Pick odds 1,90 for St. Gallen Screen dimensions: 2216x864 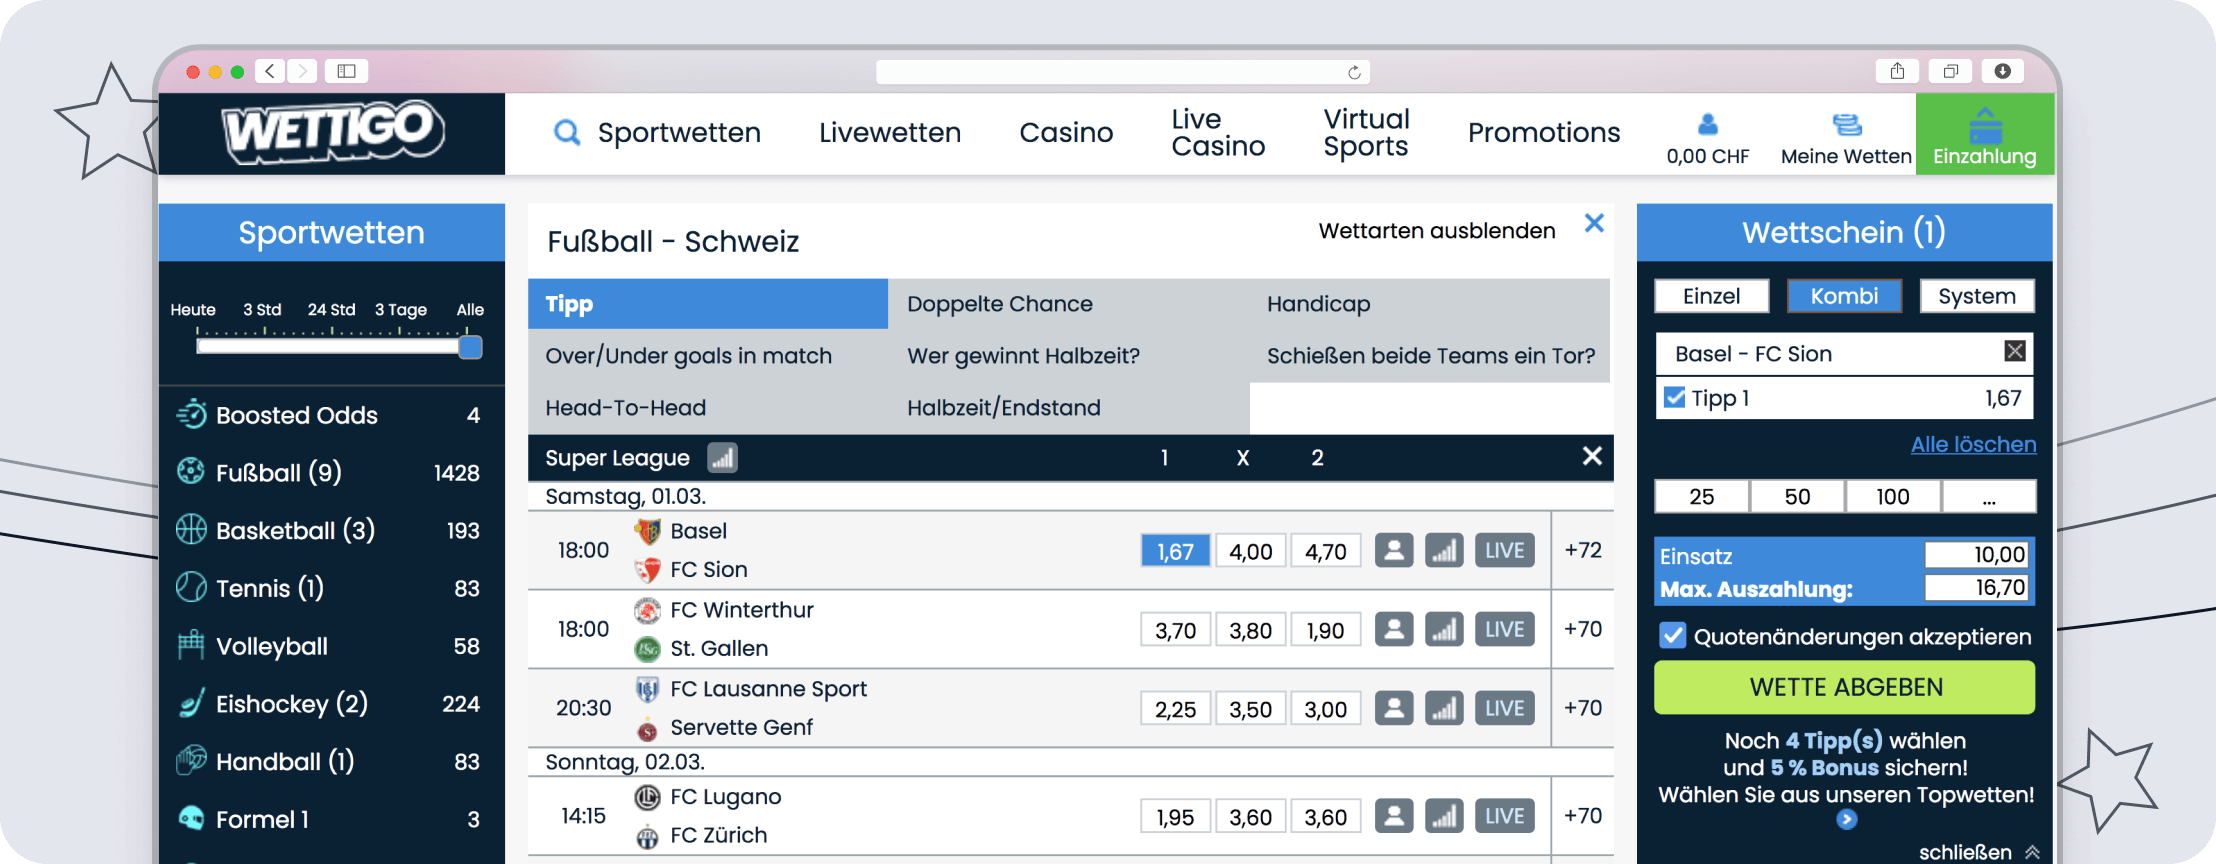pos(1326,630)
